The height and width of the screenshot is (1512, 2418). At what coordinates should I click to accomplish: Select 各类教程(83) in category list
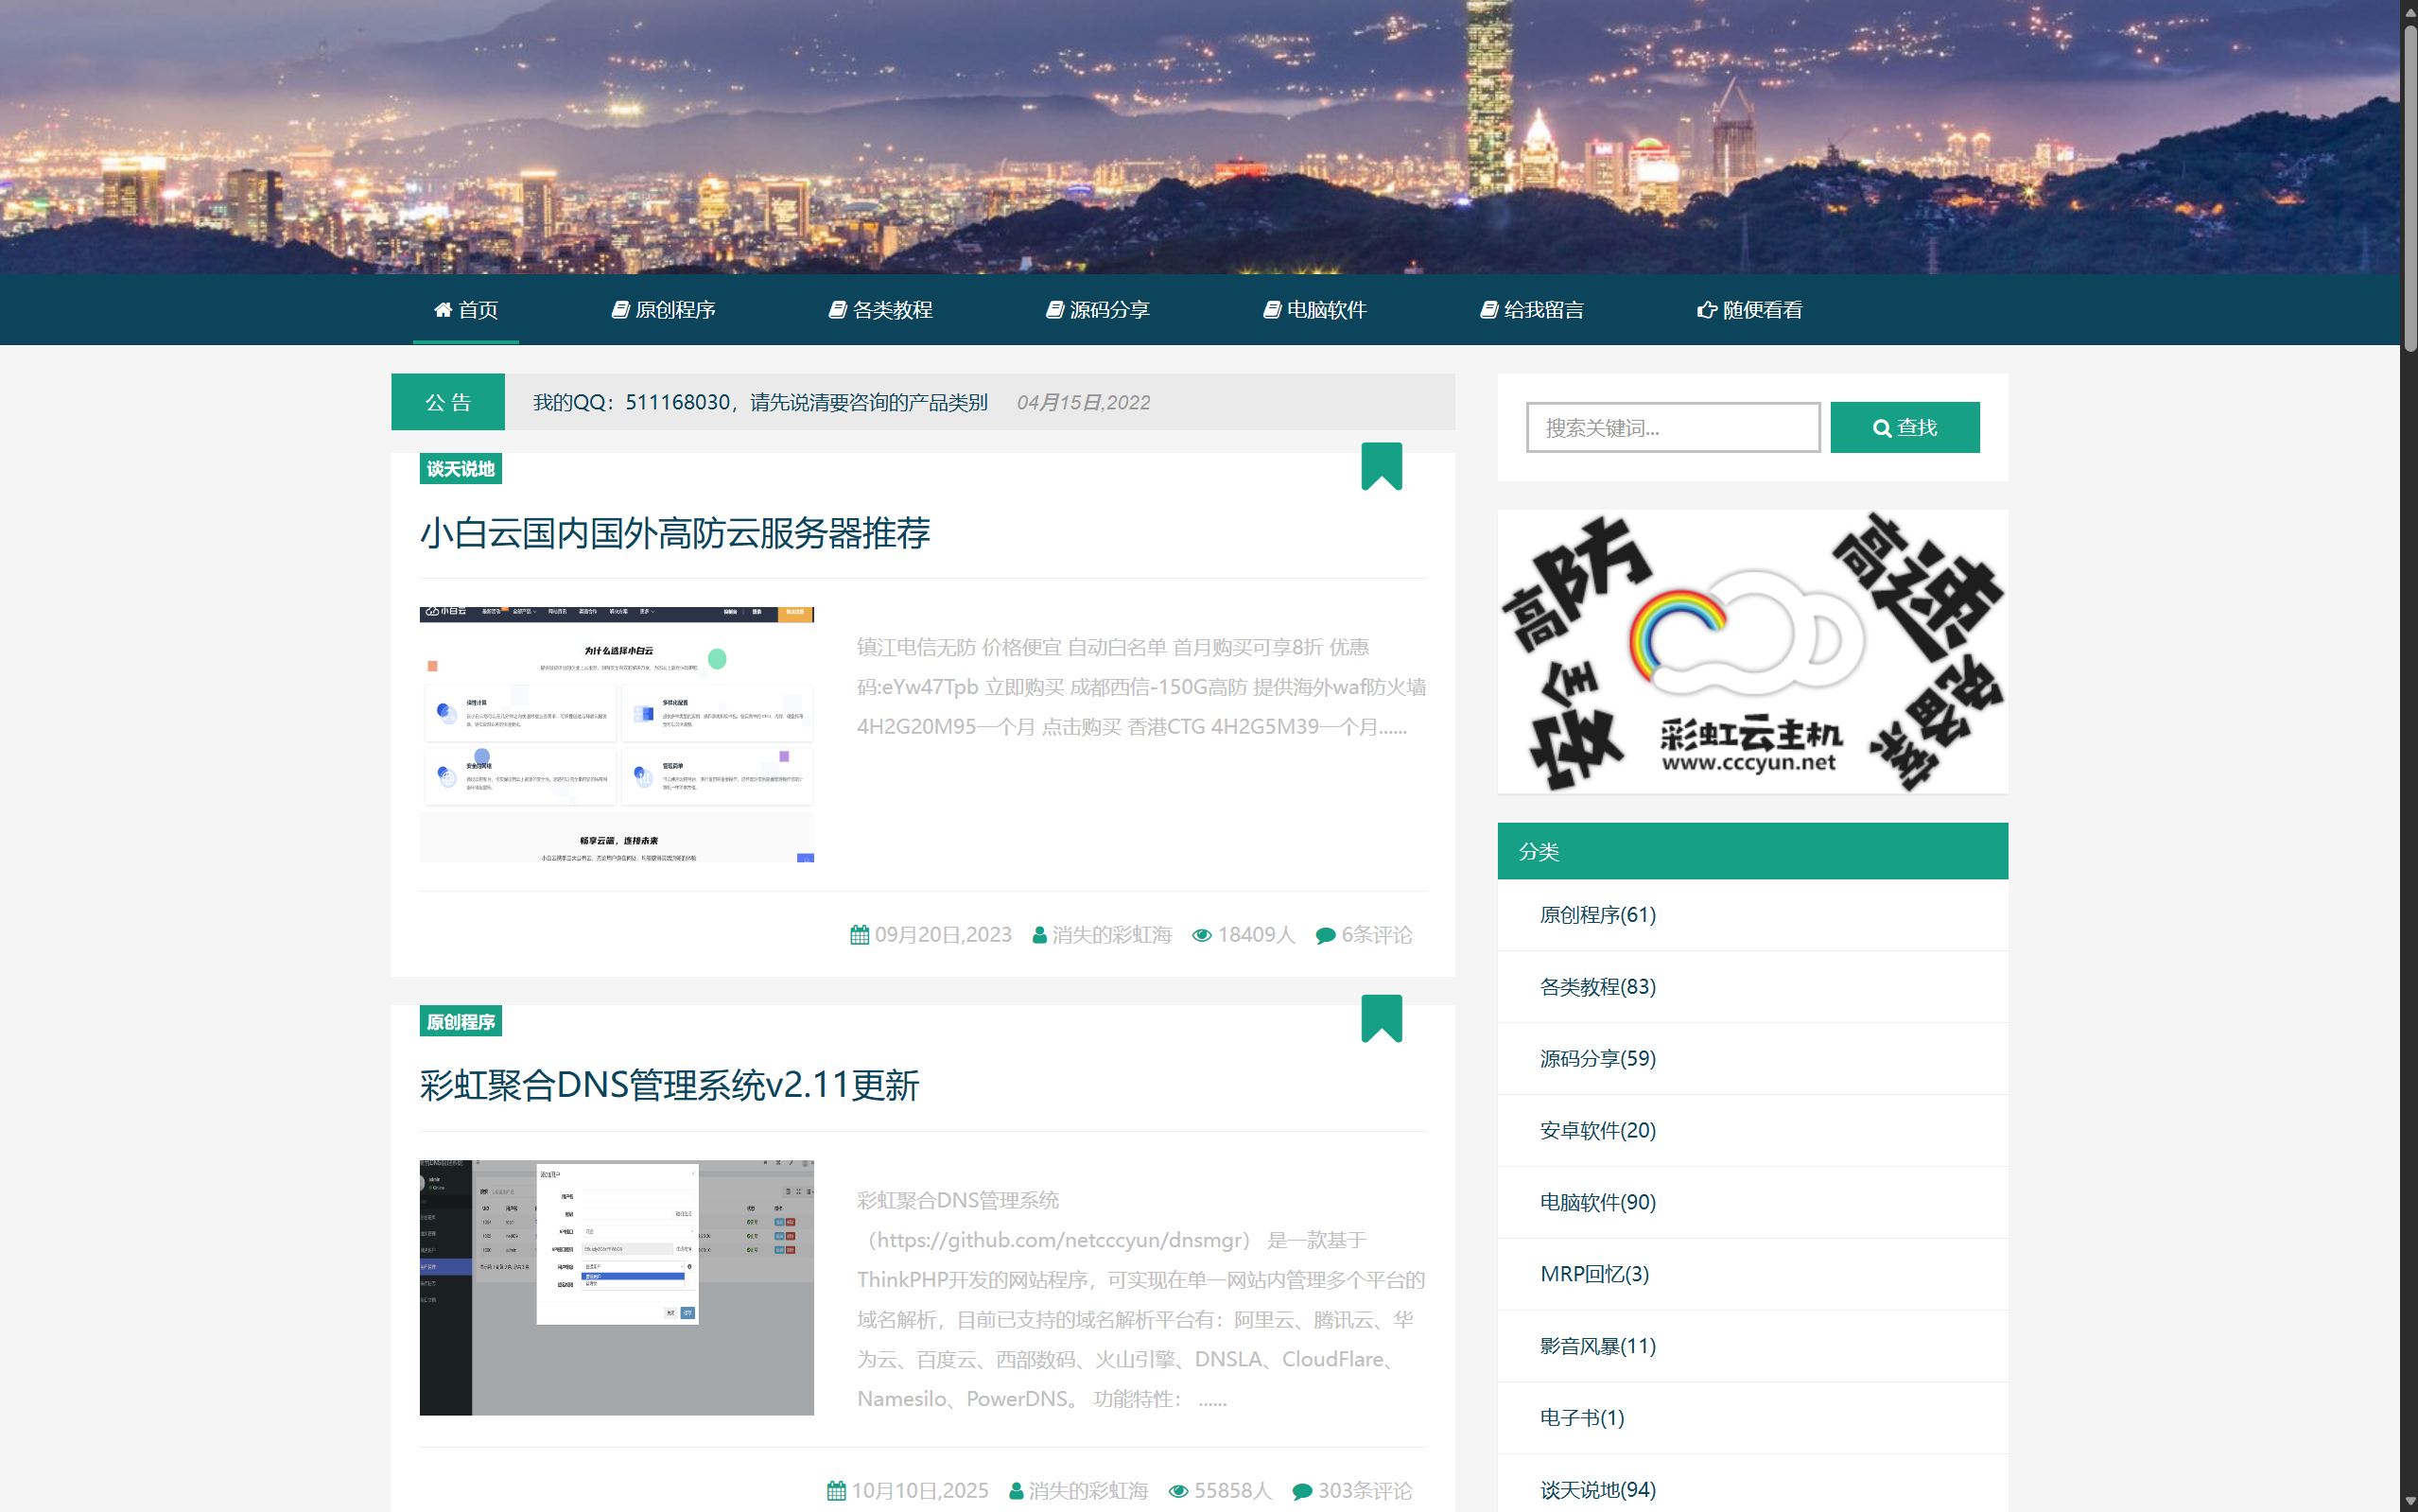[1597, 987]
